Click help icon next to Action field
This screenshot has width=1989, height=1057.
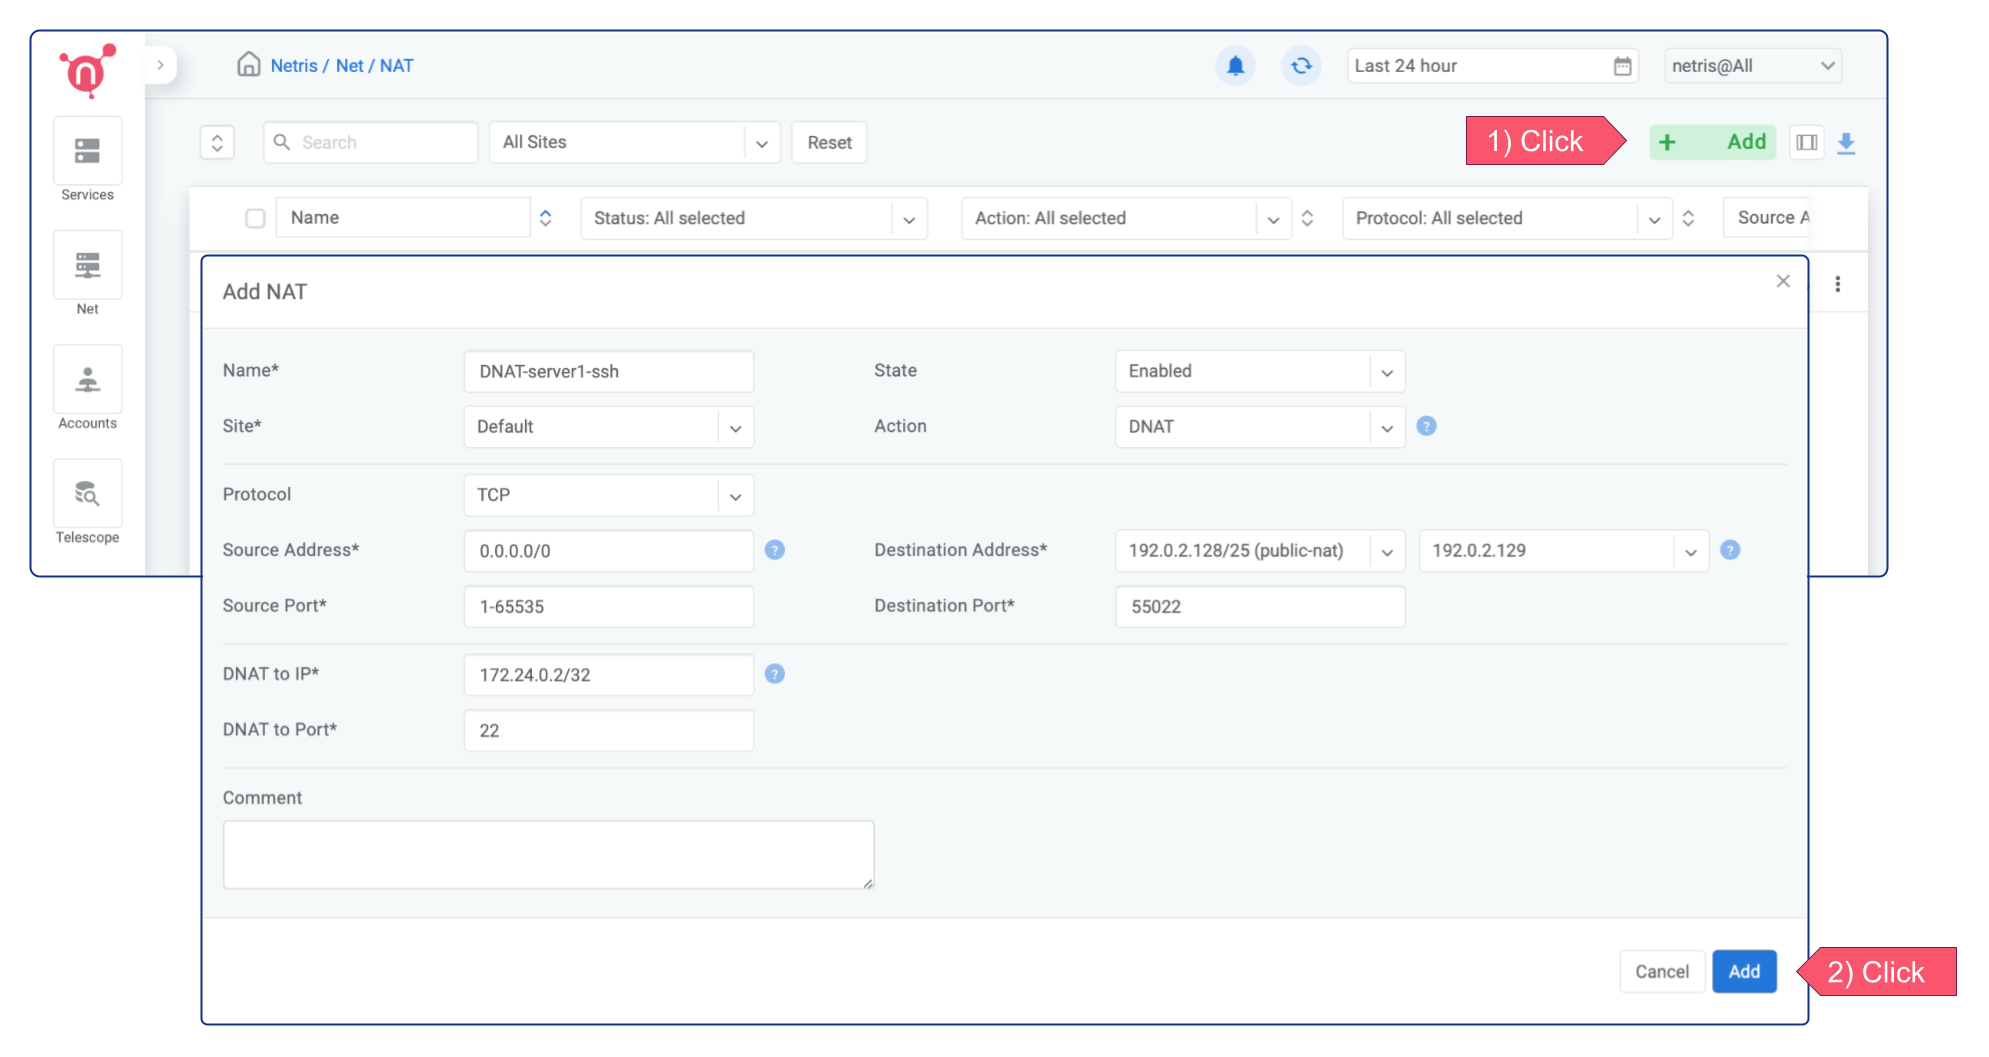tap(1426, 426)
